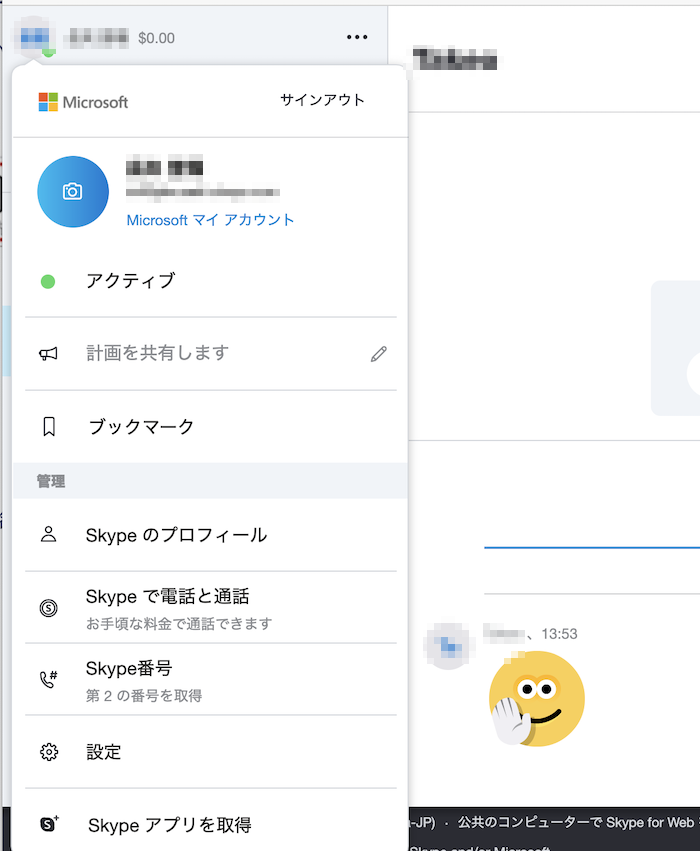
Task: Open the アクティブ status selector
Action: coord(211,281)
